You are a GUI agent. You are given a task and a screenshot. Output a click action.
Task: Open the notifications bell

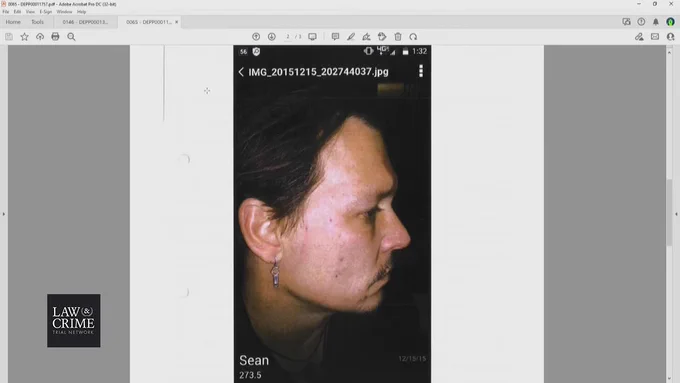(x=656, y=22)
